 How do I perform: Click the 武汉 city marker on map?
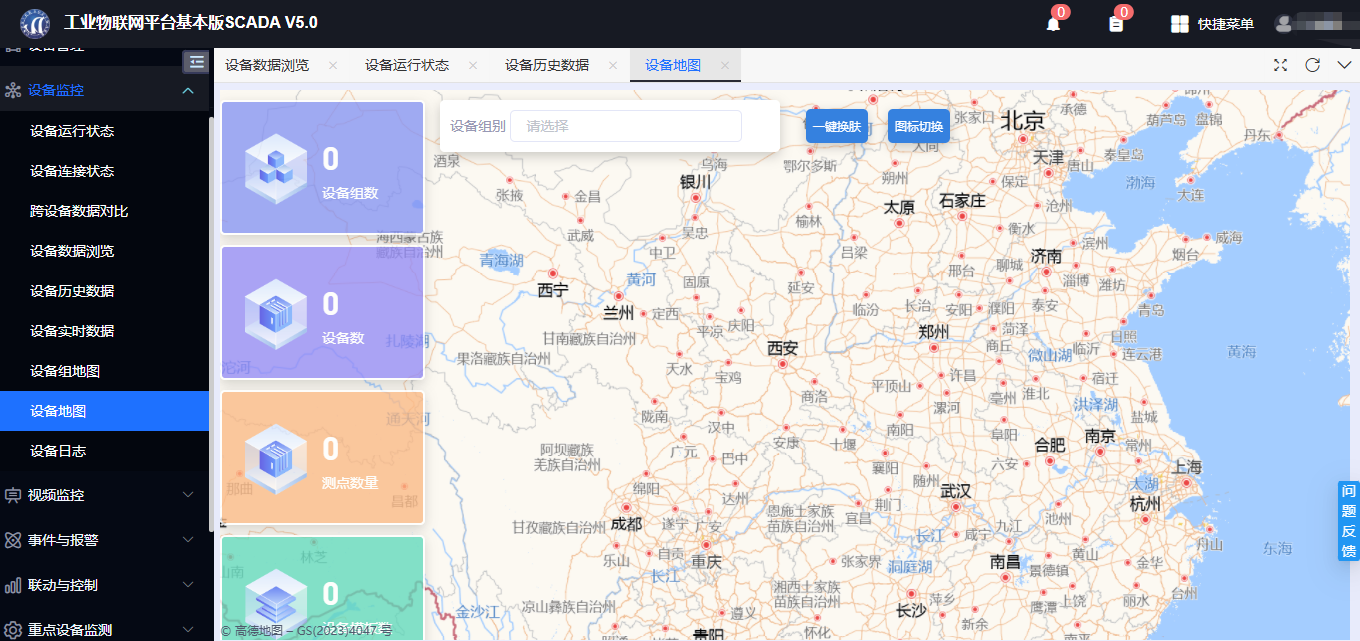[955, 507]
